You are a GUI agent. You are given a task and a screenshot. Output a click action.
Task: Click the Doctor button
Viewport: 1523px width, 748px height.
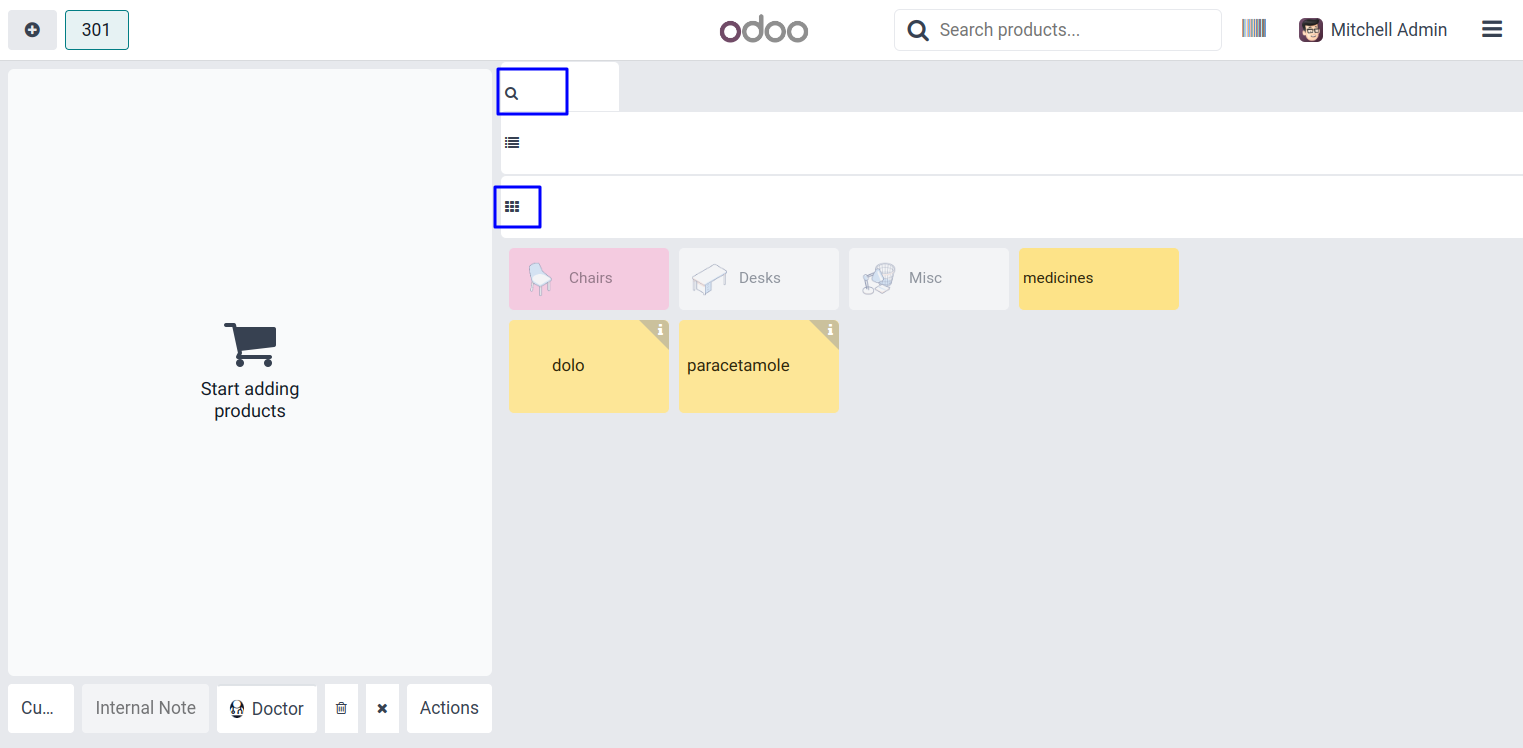click(x=266, y=708)
